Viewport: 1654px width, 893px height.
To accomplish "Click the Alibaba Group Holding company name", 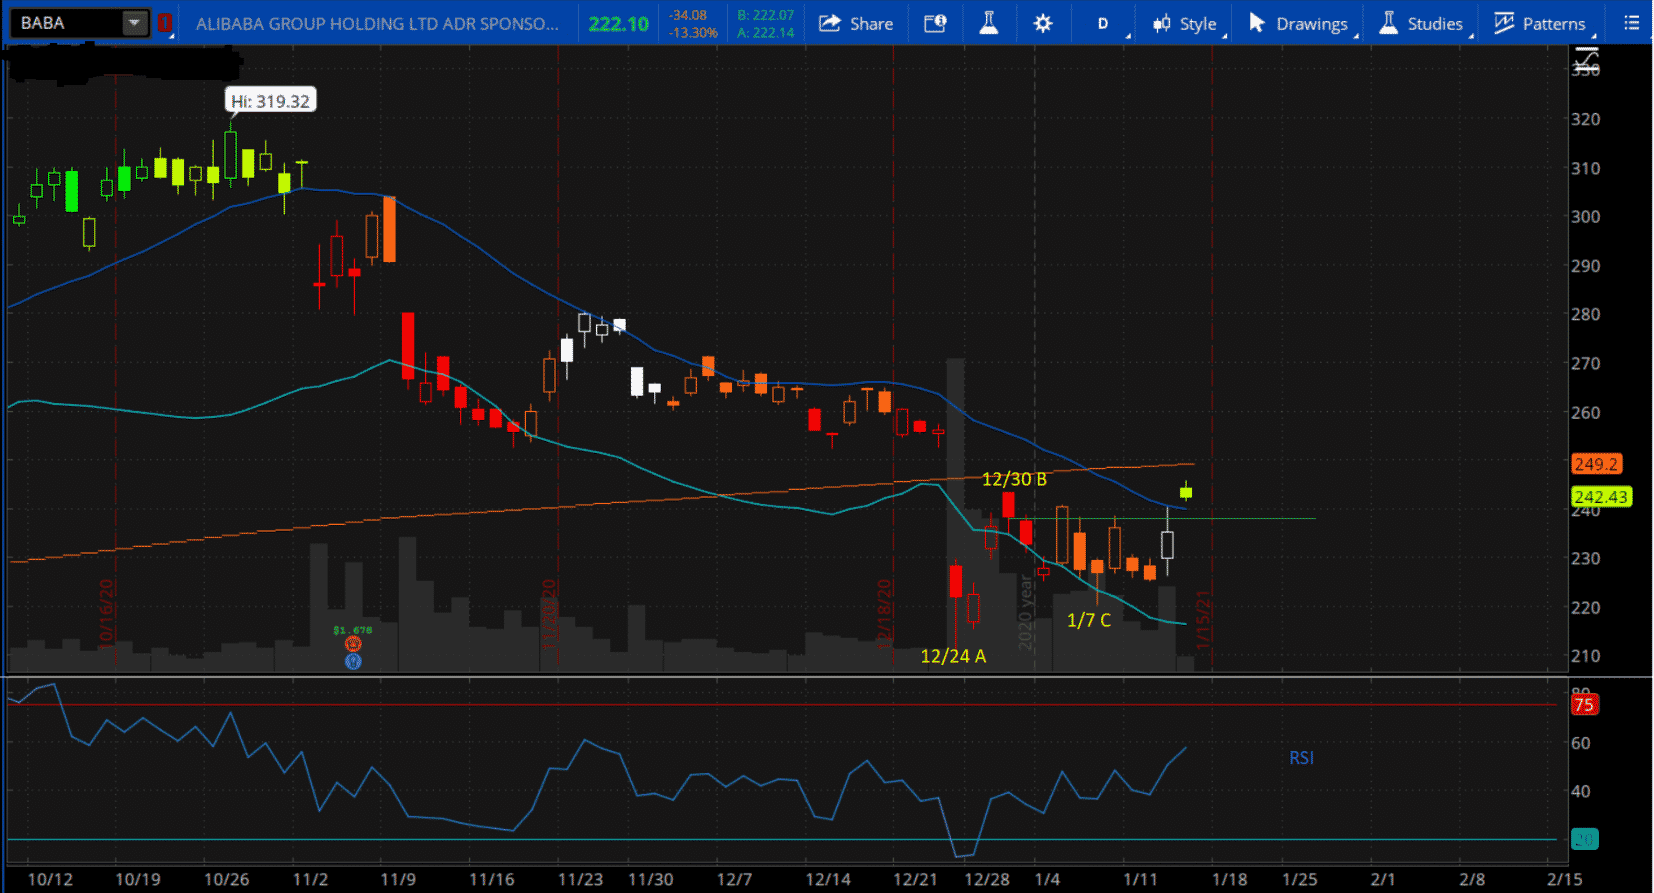I will pos(377,24).
